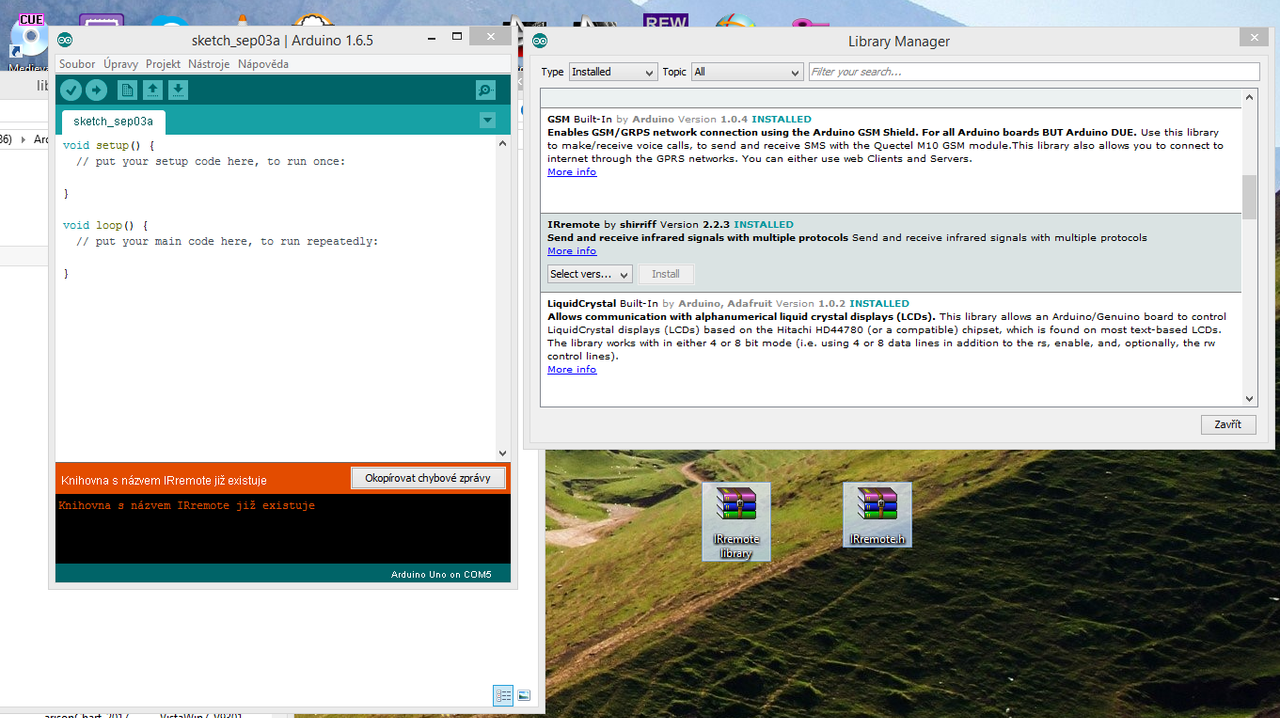1280x718 pixels.
Task: Open the Nástroje menu
Action: 209,64
